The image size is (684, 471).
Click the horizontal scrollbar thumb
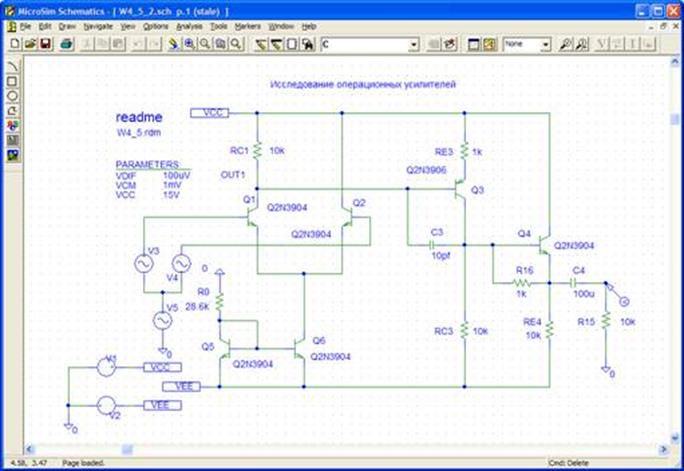coord(127,449)
